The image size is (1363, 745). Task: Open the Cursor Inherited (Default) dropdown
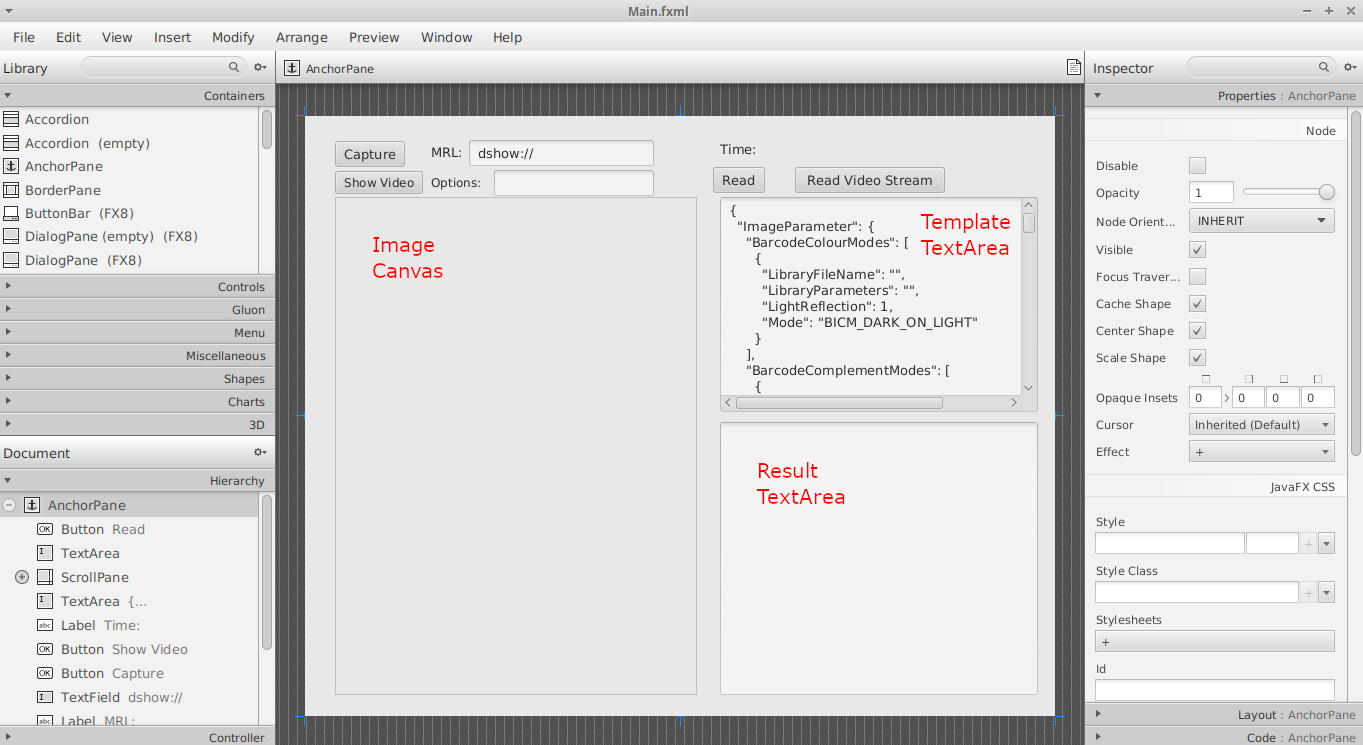pos(1261,425)
